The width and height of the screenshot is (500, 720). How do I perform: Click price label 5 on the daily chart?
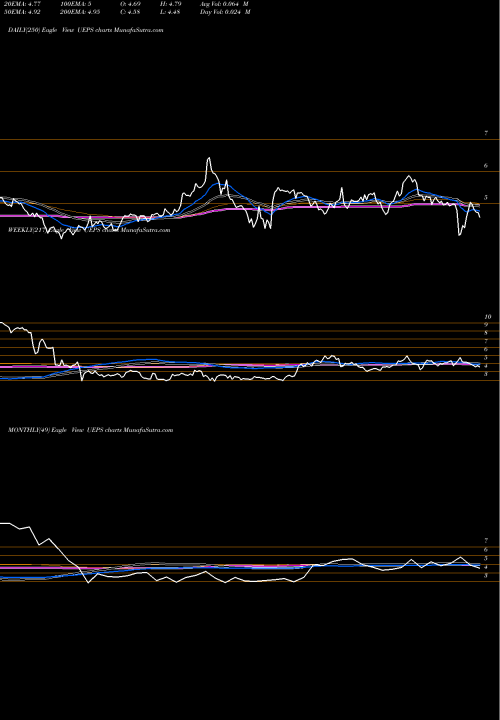click(486, 198)
